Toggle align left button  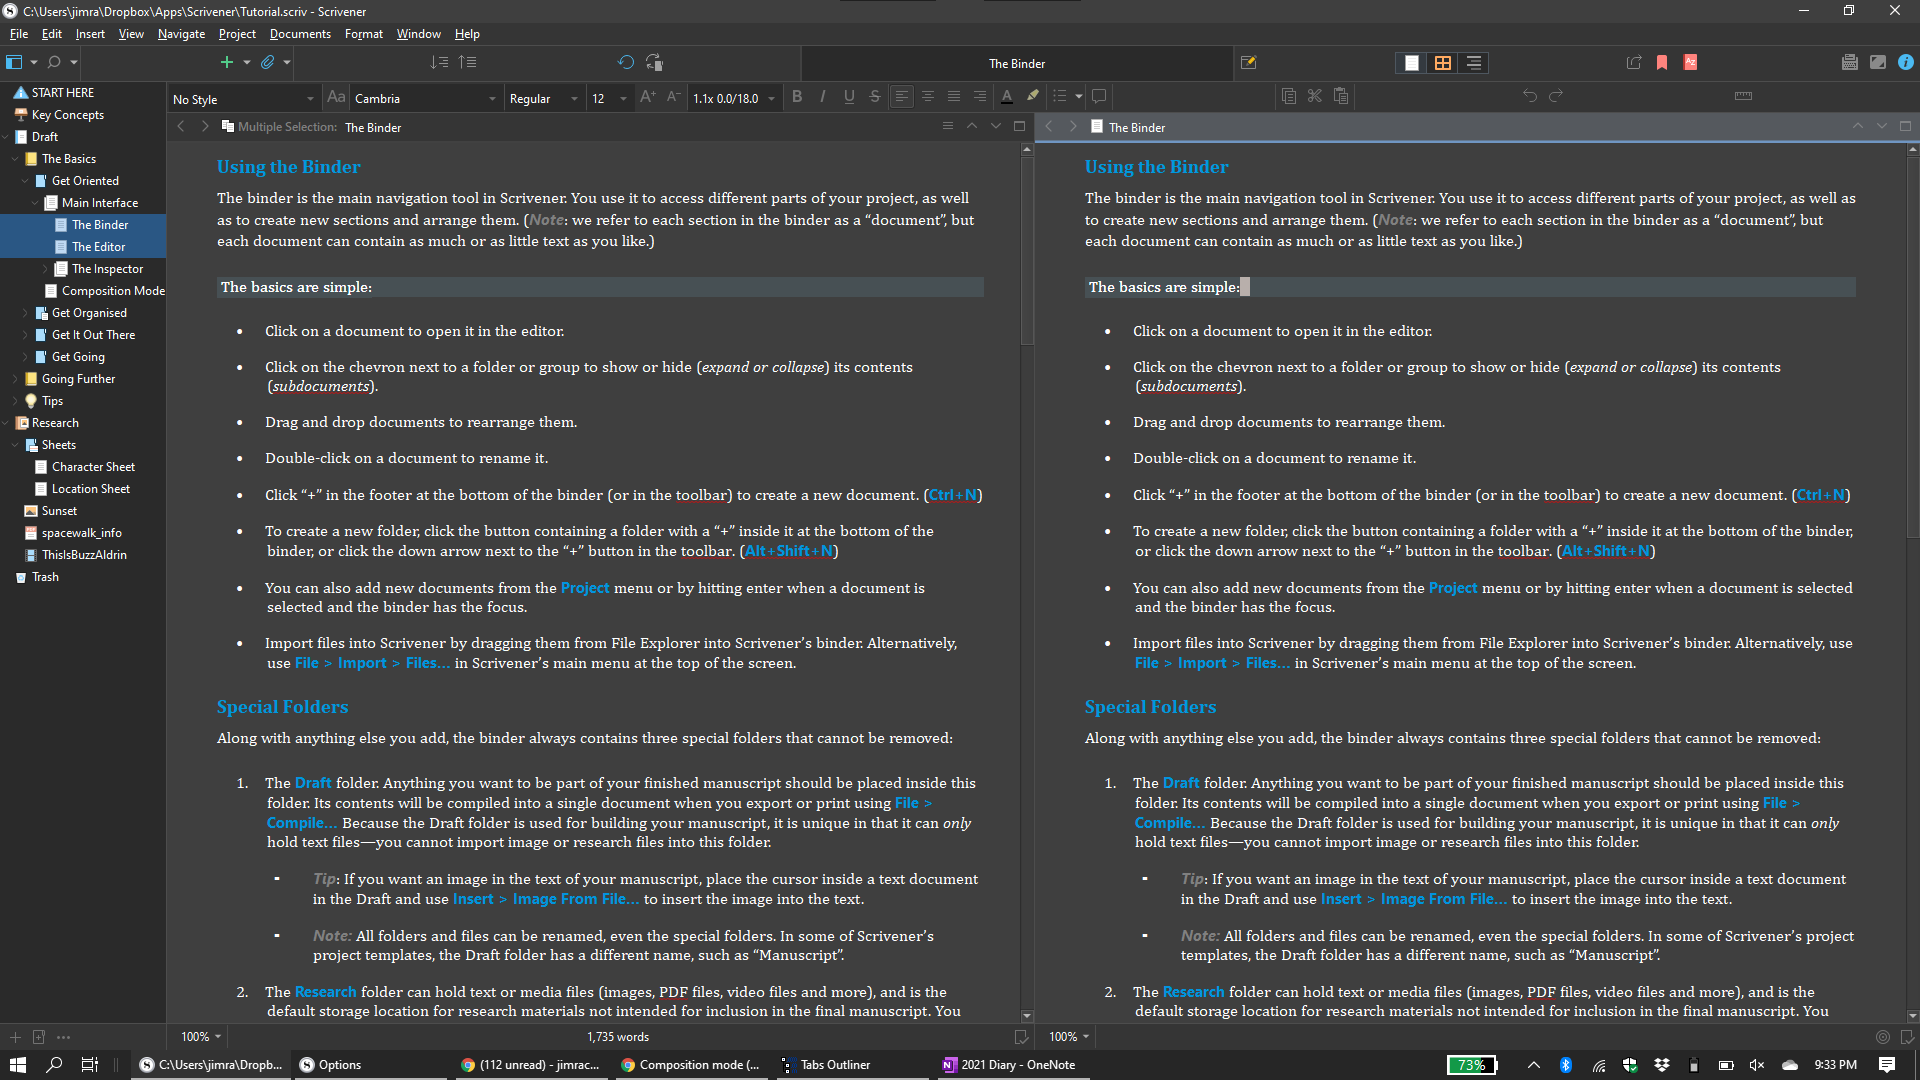[x=902, y=97]
